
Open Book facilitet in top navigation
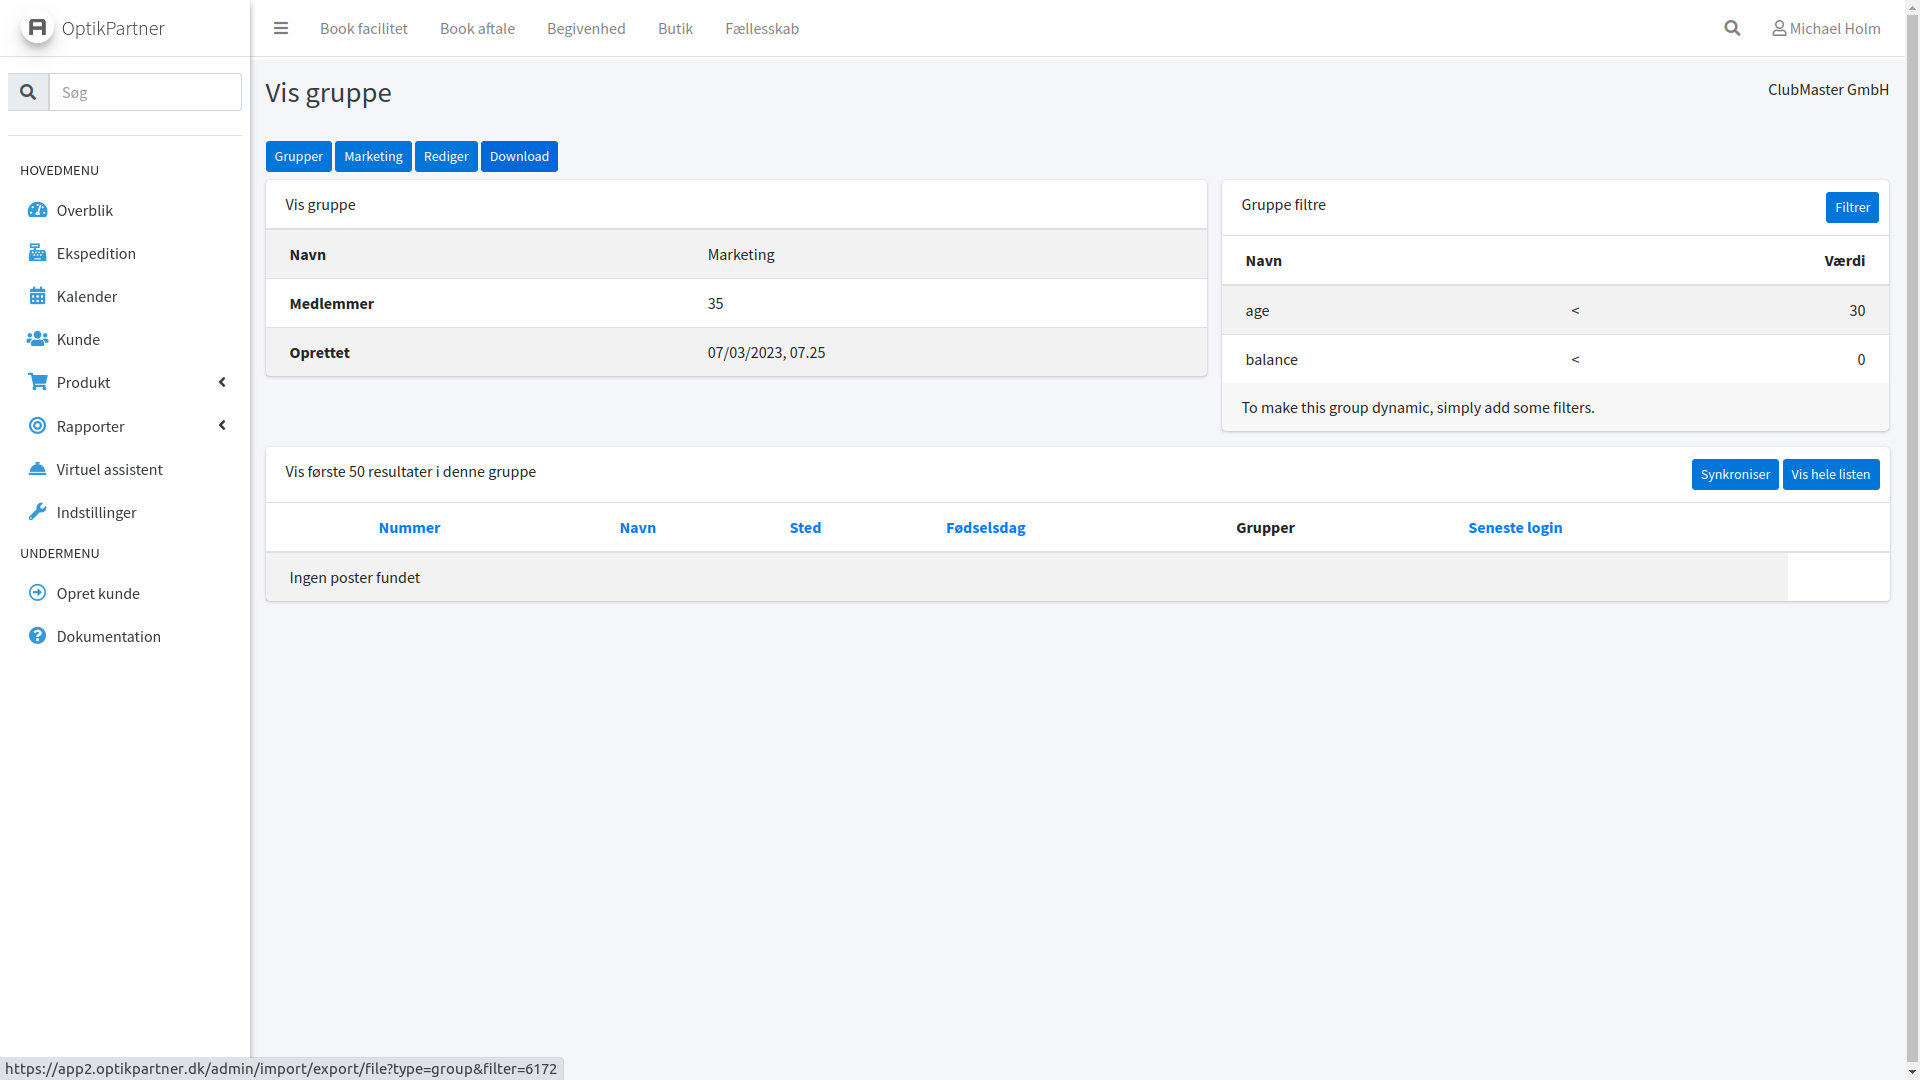click(x=364, y=28)
